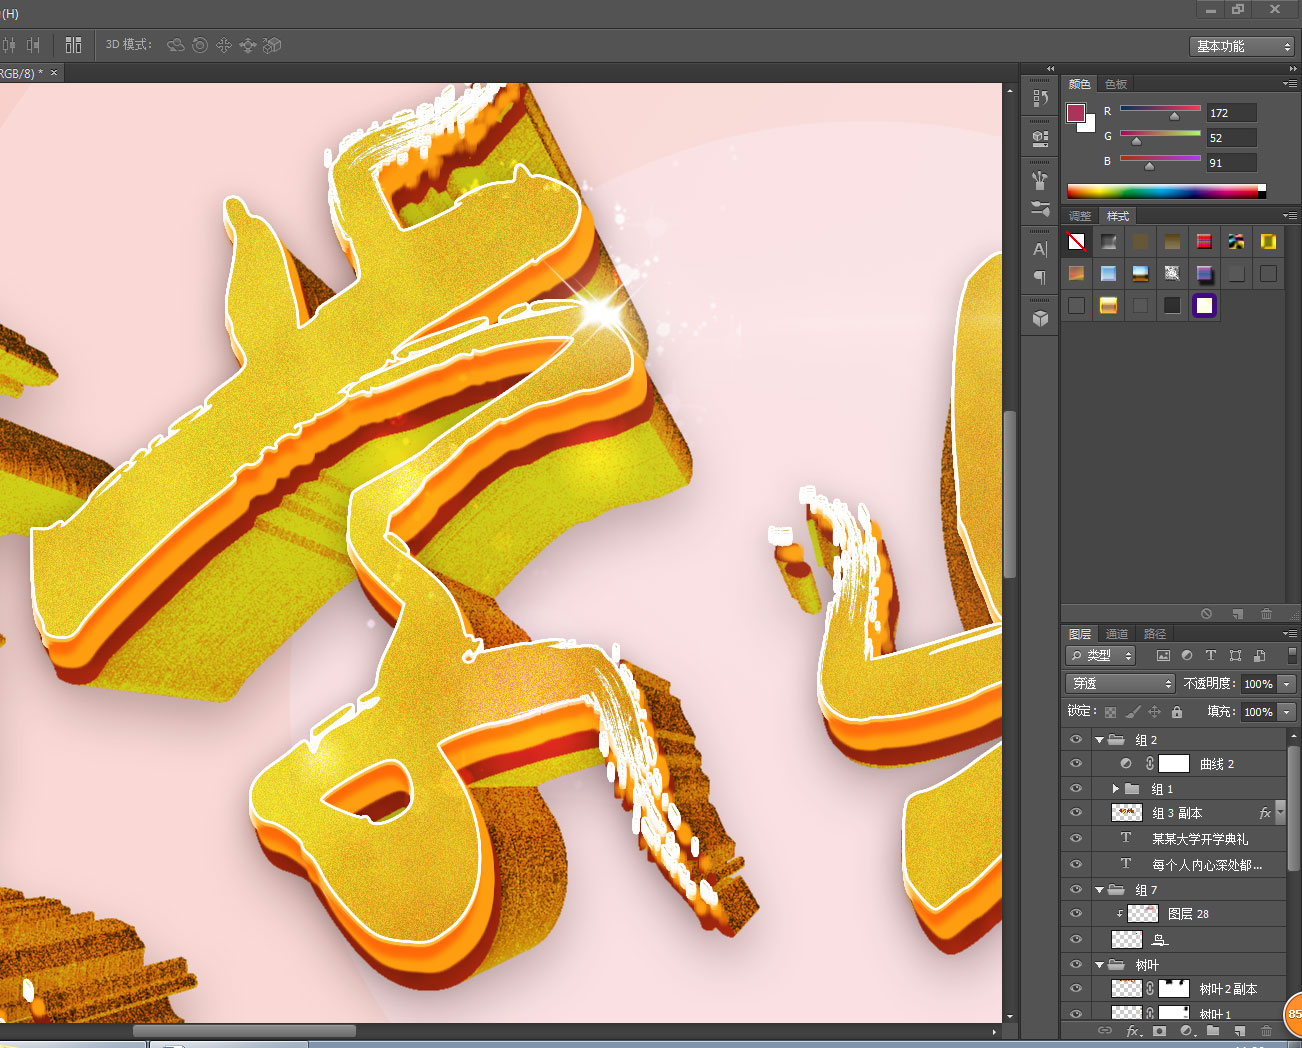Click lock image pixels brush icon
This screenshot has height=1048, width=1302.
pyautogui.click(x=1132, y=712)
